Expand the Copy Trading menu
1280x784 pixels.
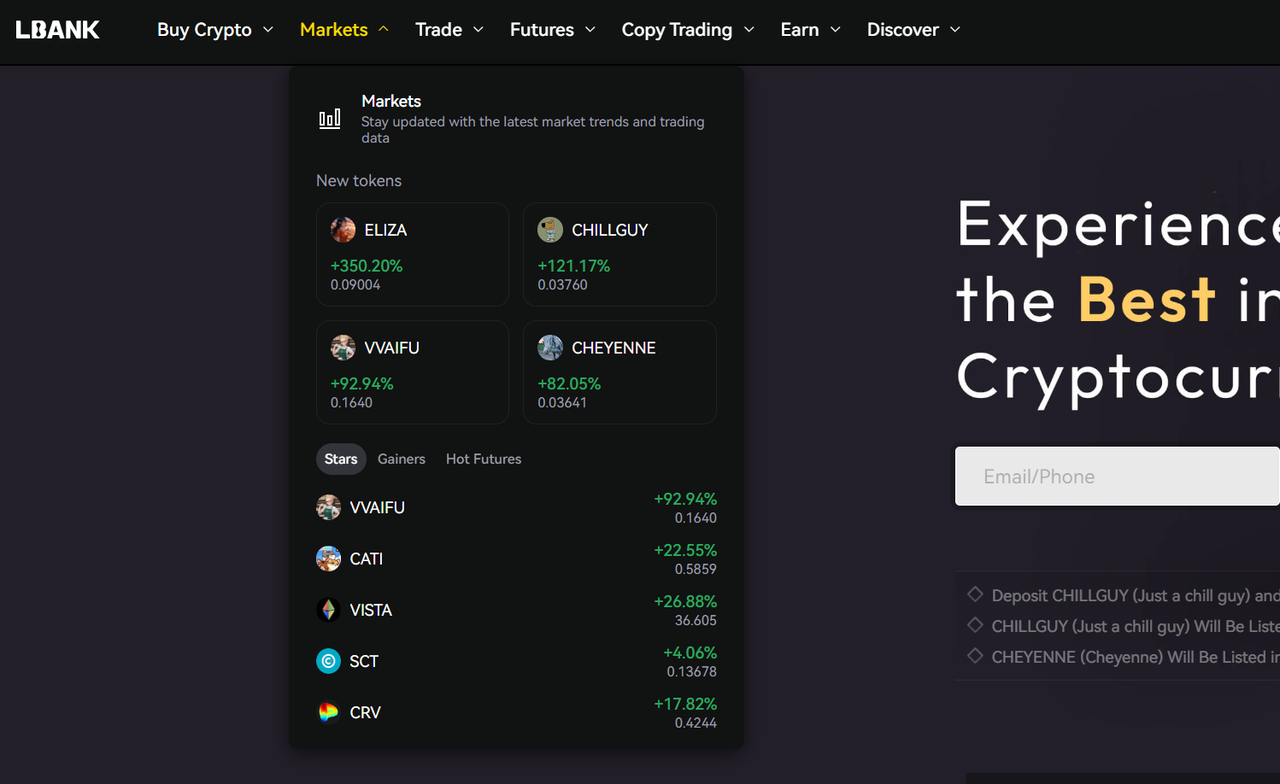point(687,30)
